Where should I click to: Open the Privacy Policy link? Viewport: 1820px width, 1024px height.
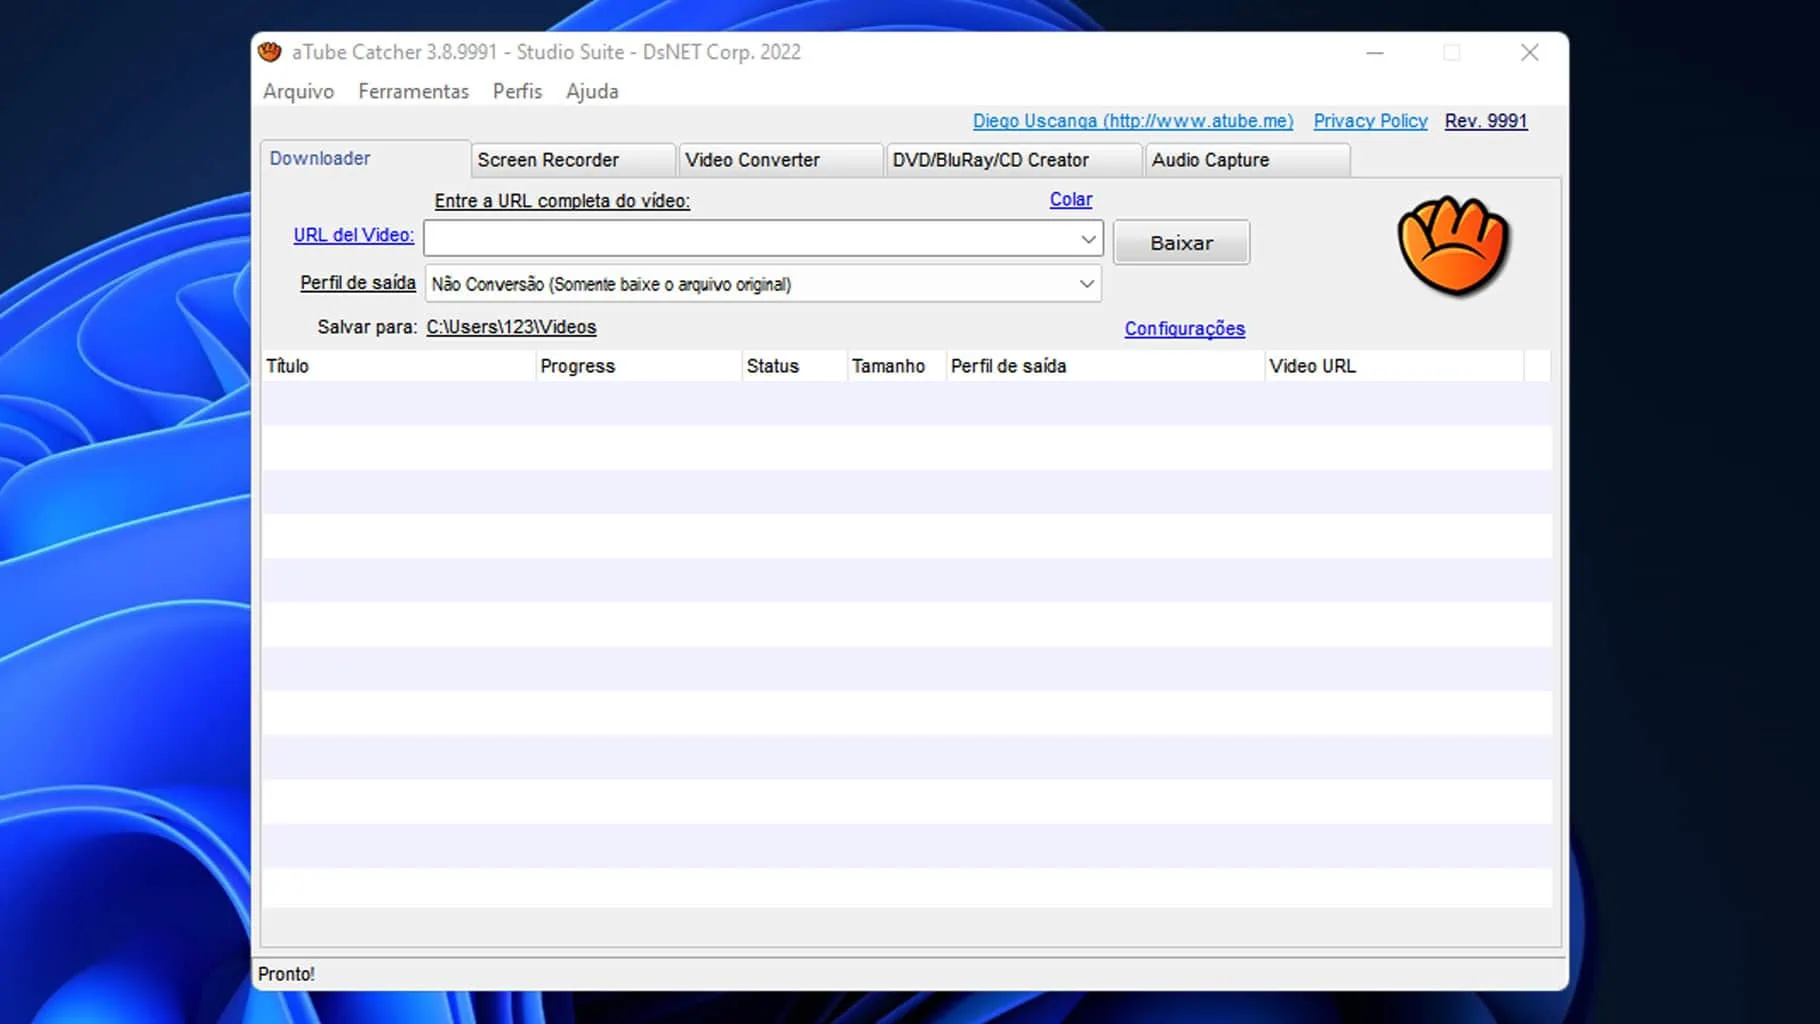click(1370, 121)
